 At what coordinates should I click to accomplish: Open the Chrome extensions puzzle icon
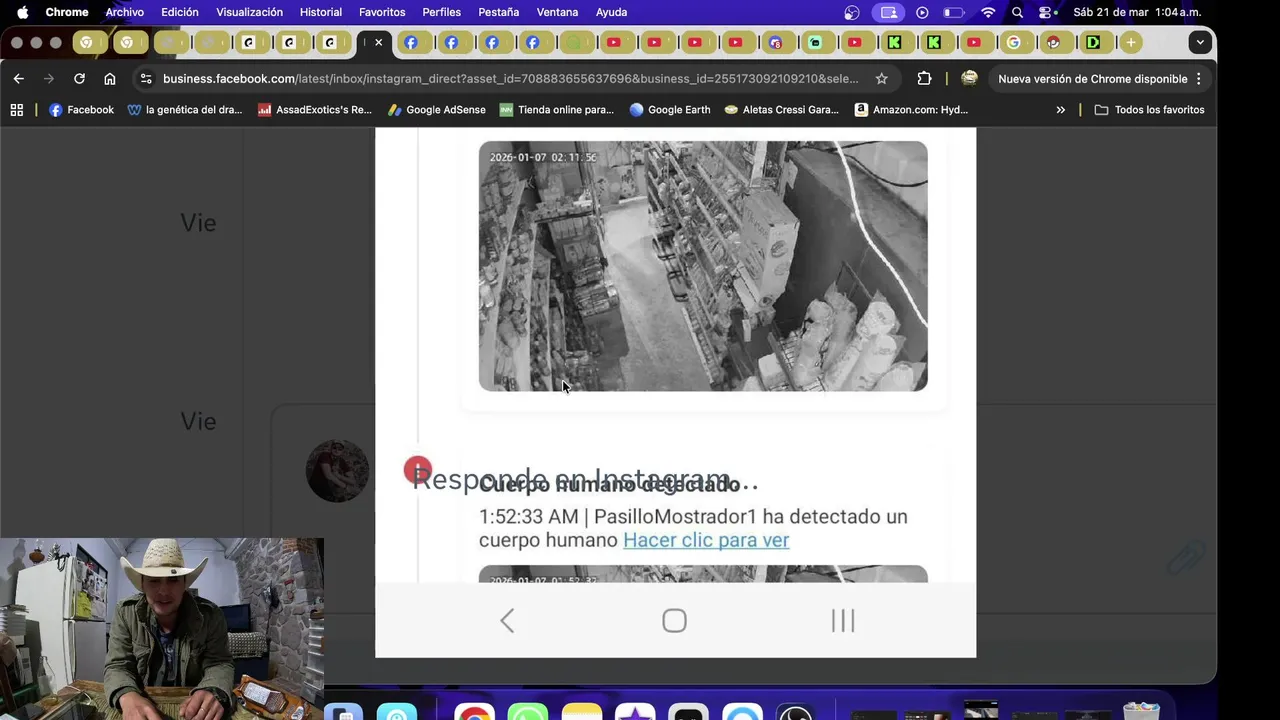click(924, 79)
